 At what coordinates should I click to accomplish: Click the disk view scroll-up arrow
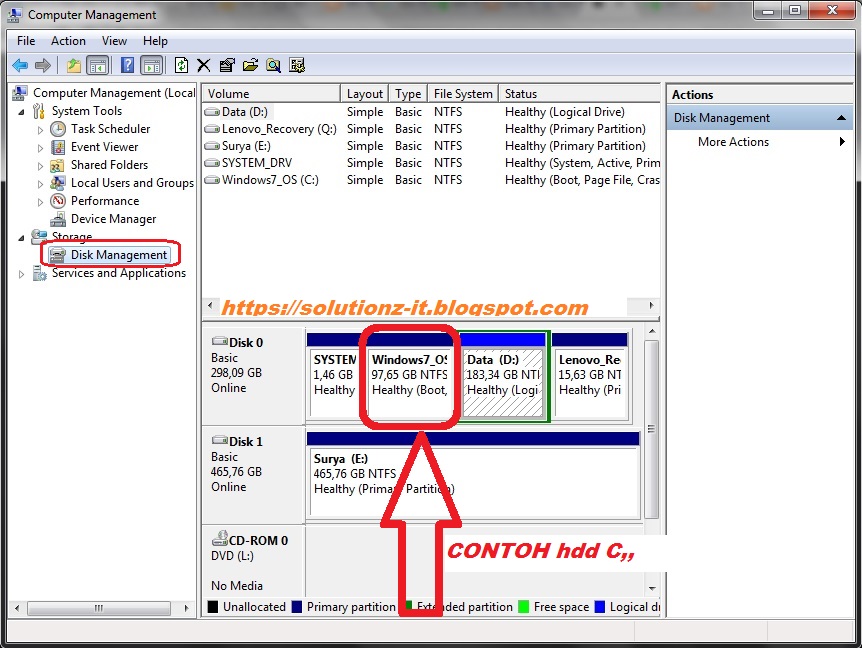click(x=652, y=331)
